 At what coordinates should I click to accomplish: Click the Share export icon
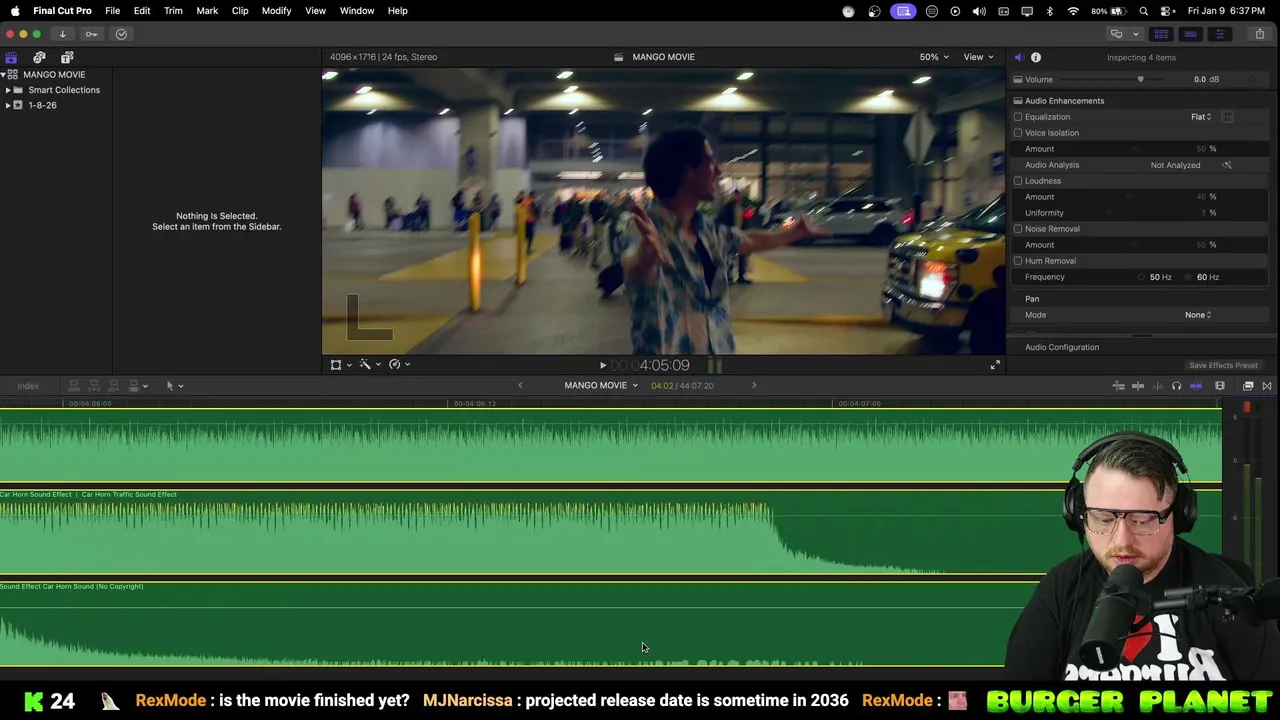(x=1259, y=34)
